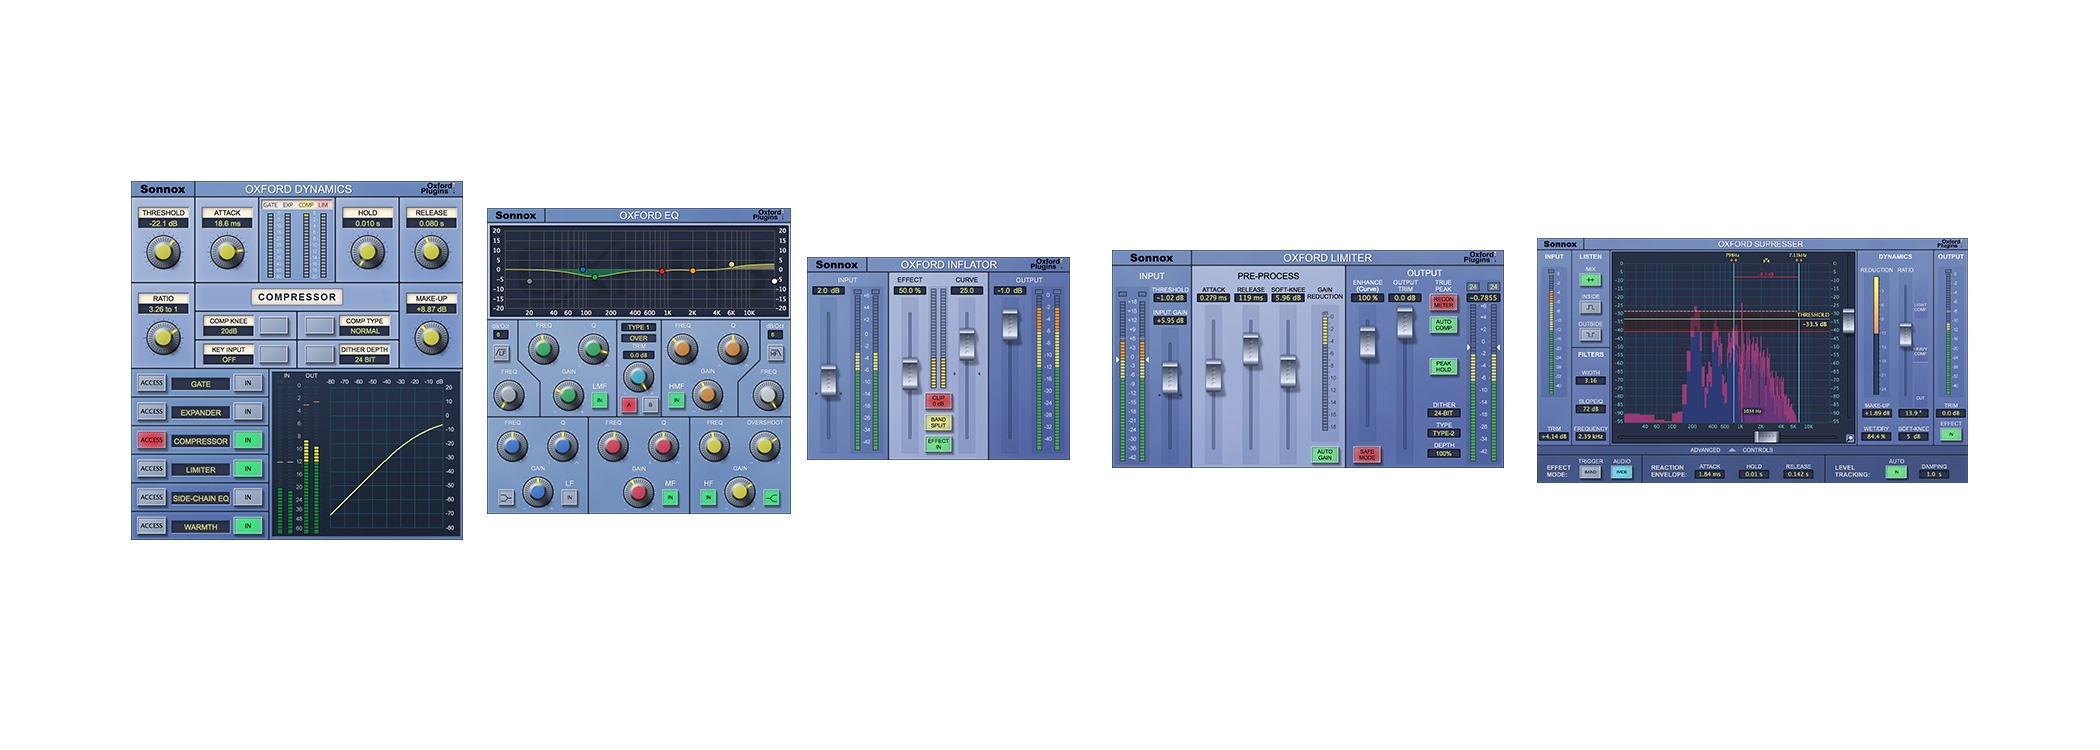This screenshot has width=2100, height=750.
Task: Click the Mix listen icon button
Action: pos(1590,280)
